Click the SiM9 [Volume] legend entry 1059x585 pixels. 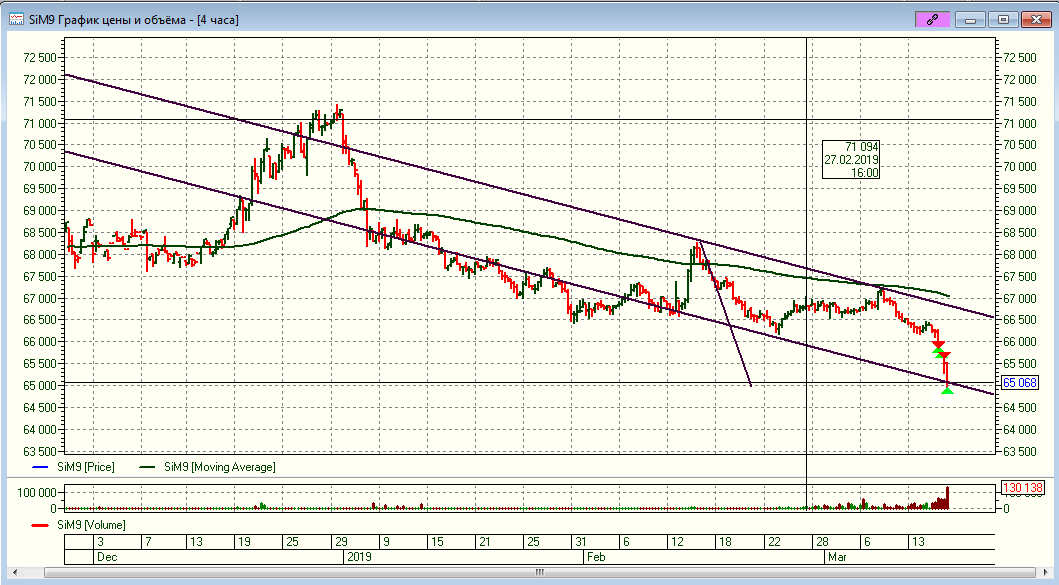pyautogui.click(x=91, y=524)
